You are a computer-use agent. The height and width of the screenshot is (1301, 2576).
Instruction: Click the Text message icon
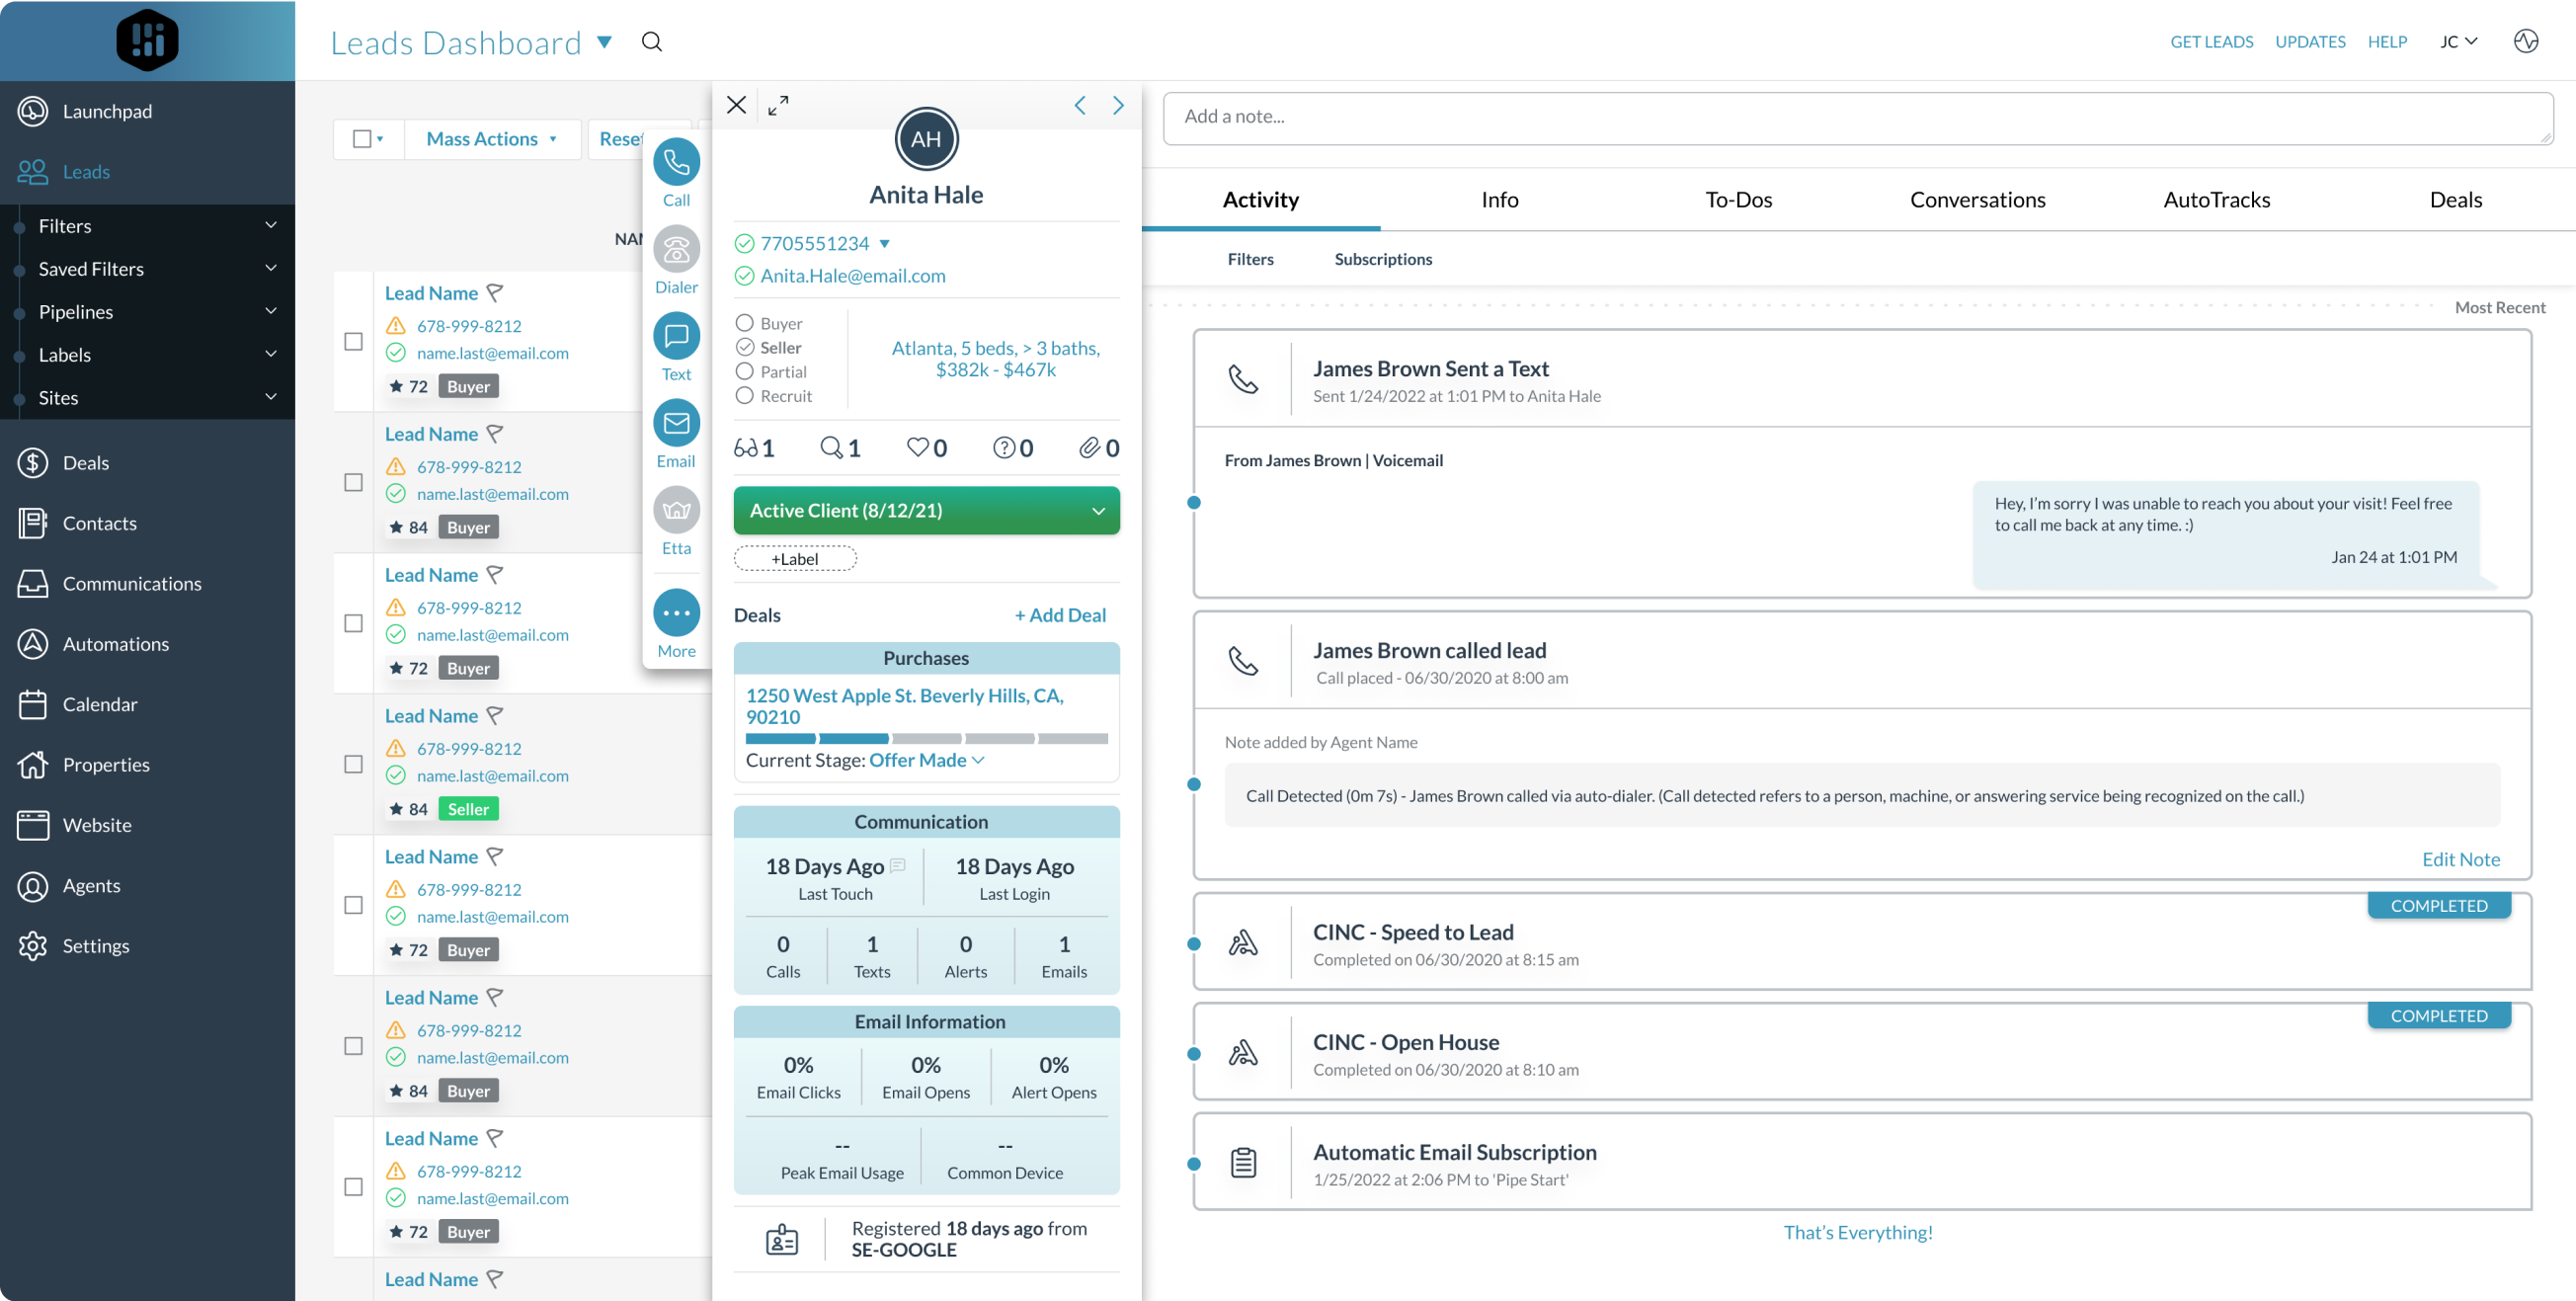pos(676,336)
